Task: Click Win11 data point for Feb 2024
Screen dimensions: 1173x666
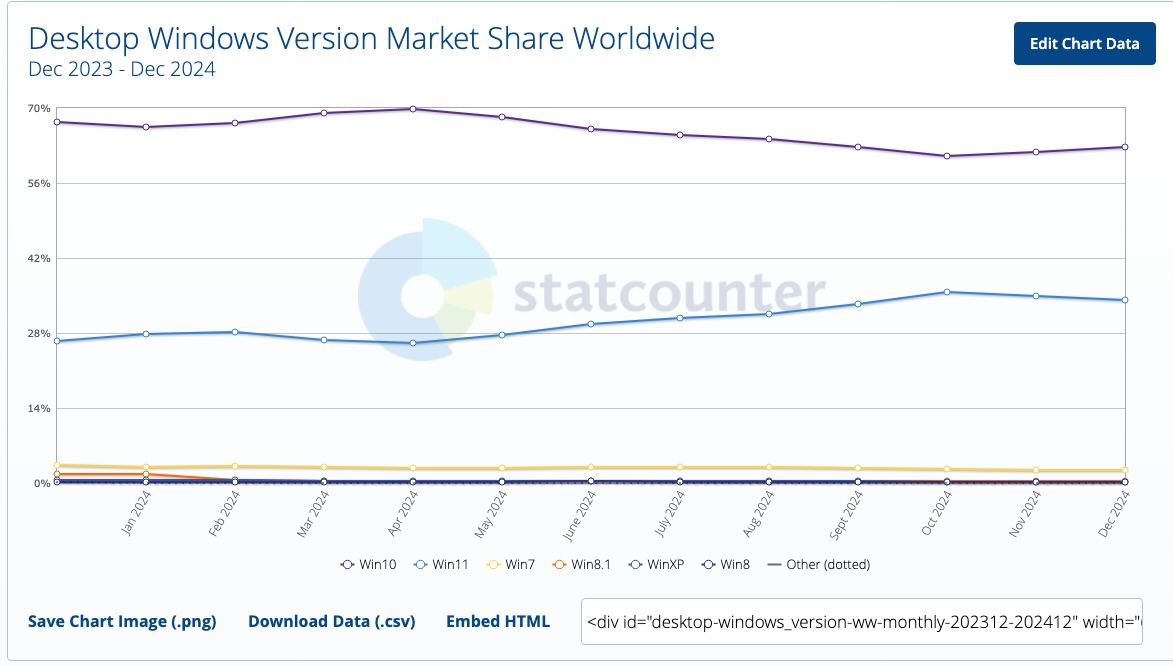Action: [x=235, y=332]
